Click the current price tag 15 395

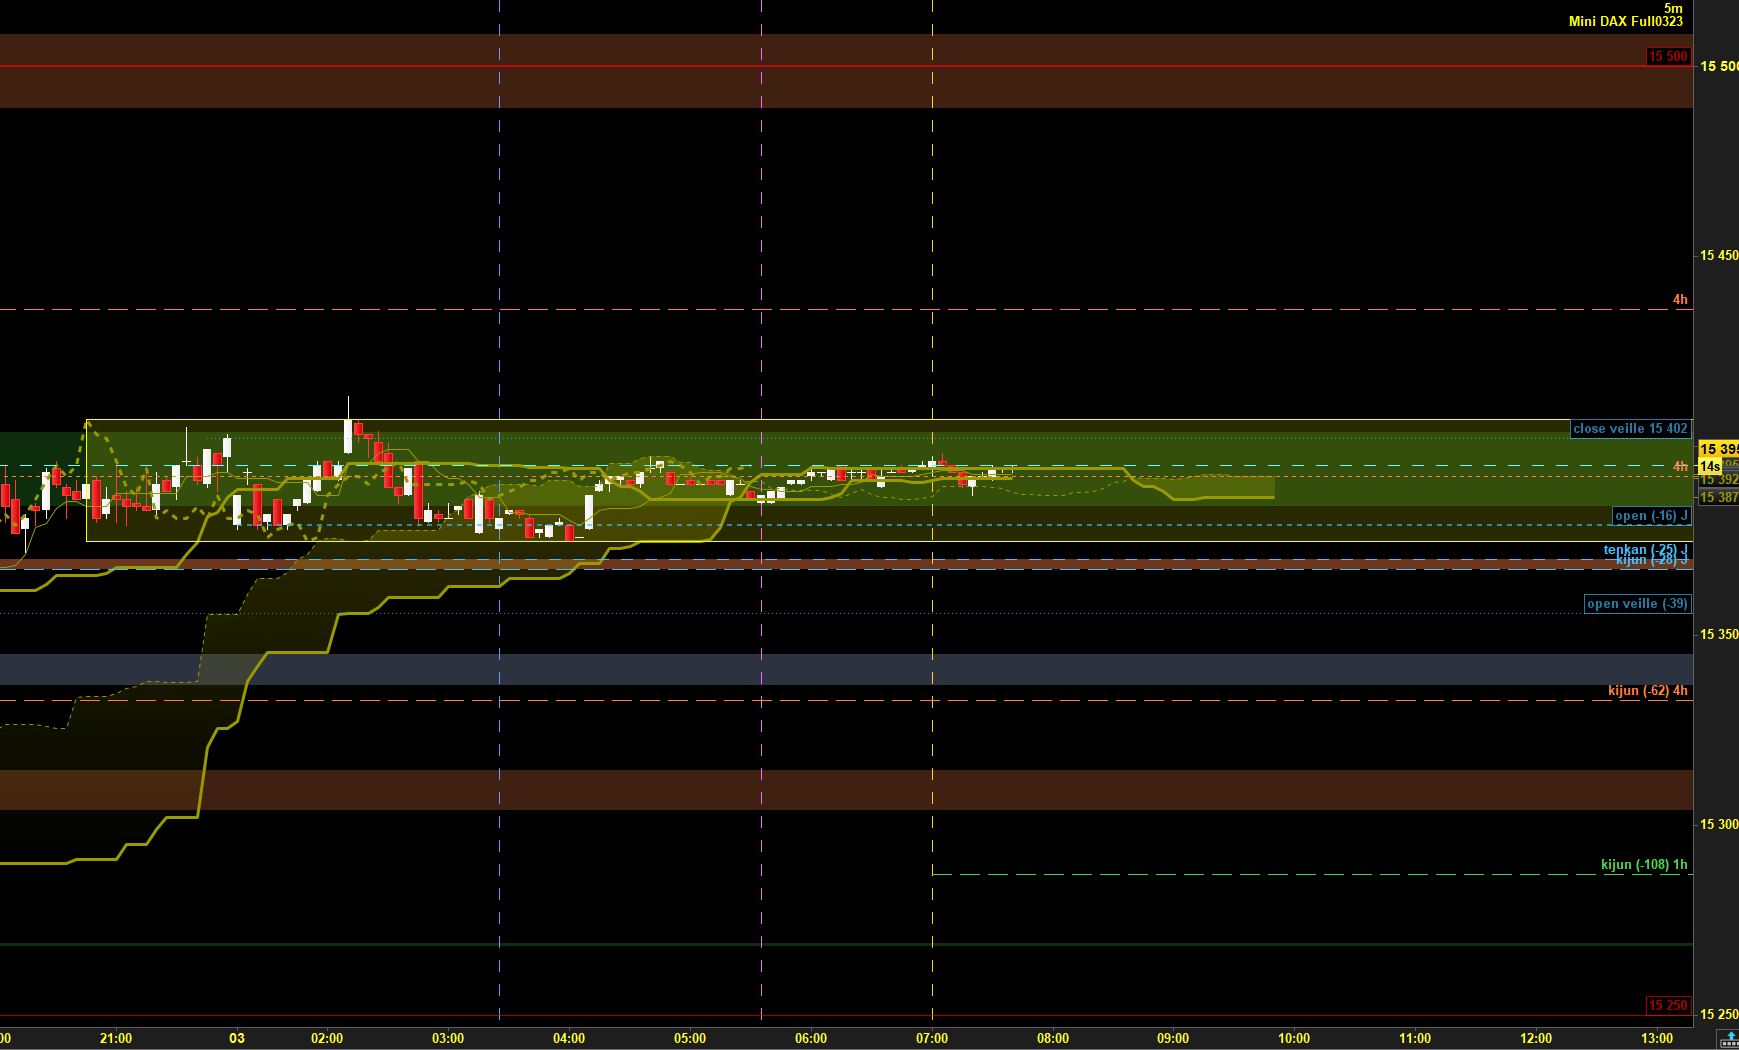[1719, 449]
